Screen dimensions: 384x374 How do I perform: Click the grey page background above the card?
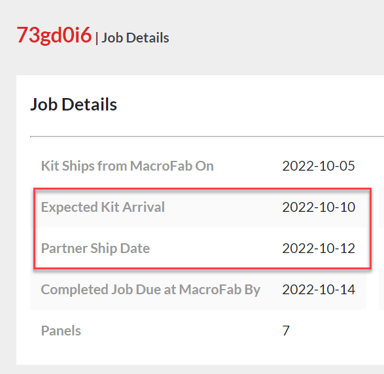tap(267, 37)
